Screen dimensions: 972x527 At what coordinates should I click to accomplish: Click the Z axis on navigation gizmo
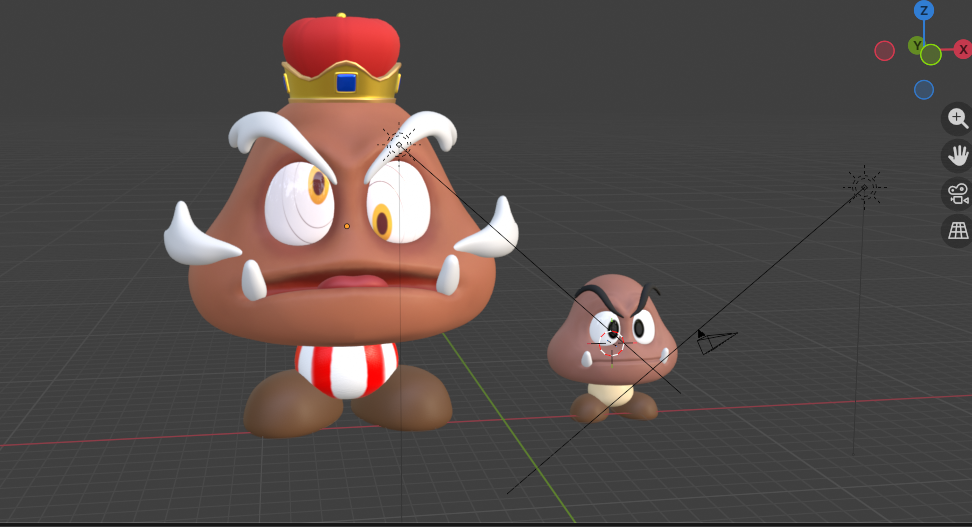(x=924, y=11)
